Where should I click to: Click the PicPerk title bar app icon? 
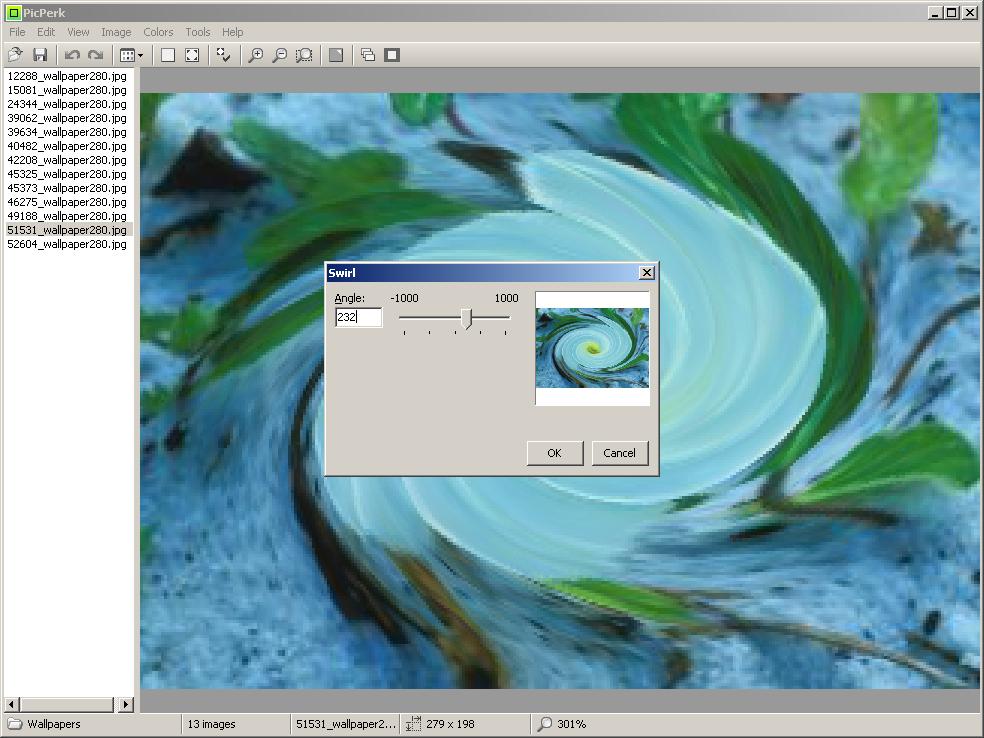(x=13, y=13)
